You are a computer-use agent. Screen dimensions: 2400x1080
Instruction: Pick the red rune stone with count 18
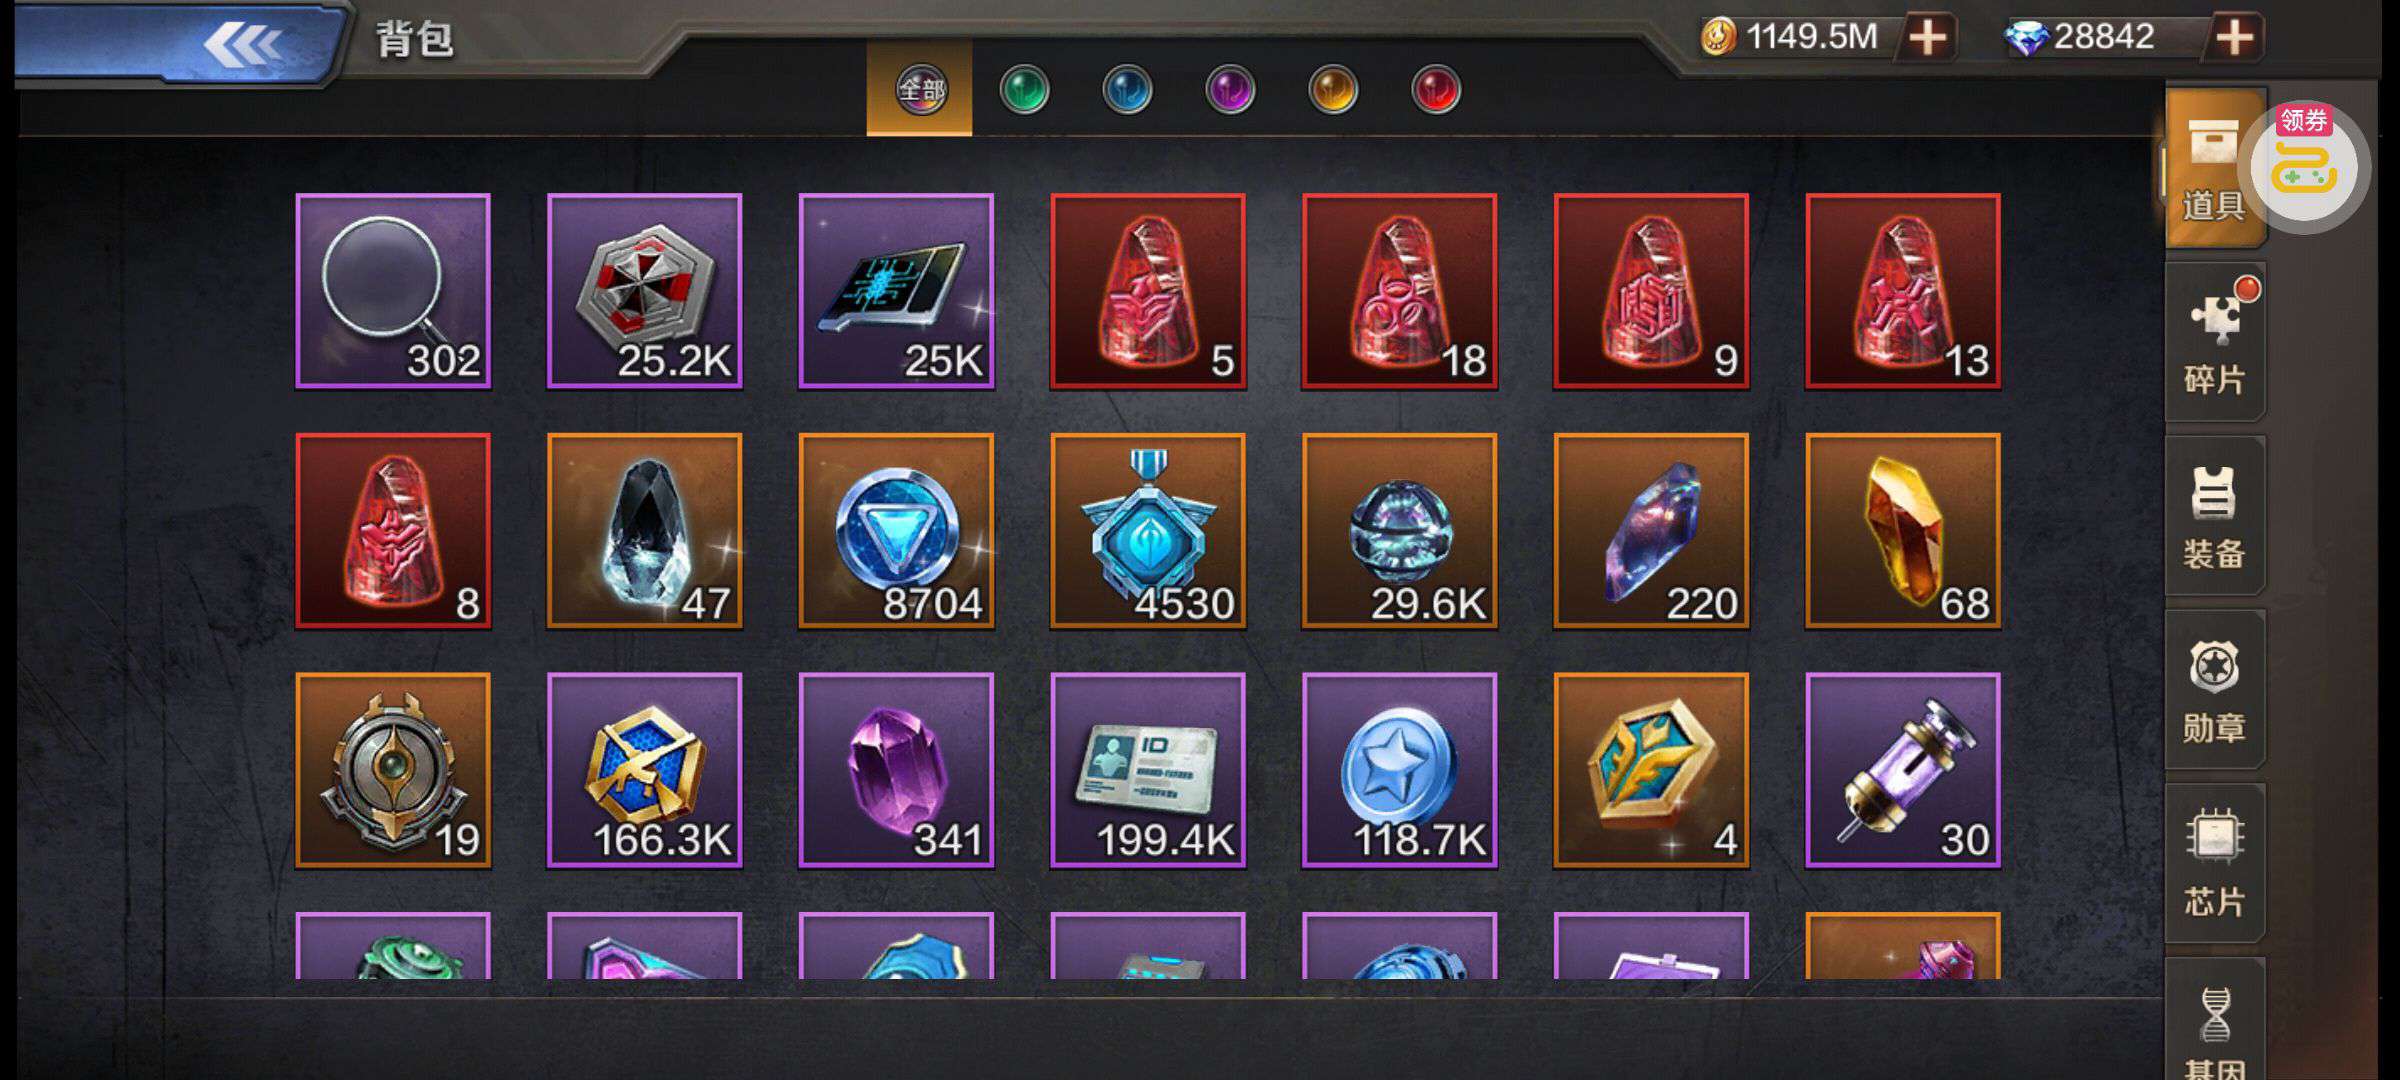(x=1400, y=291)
